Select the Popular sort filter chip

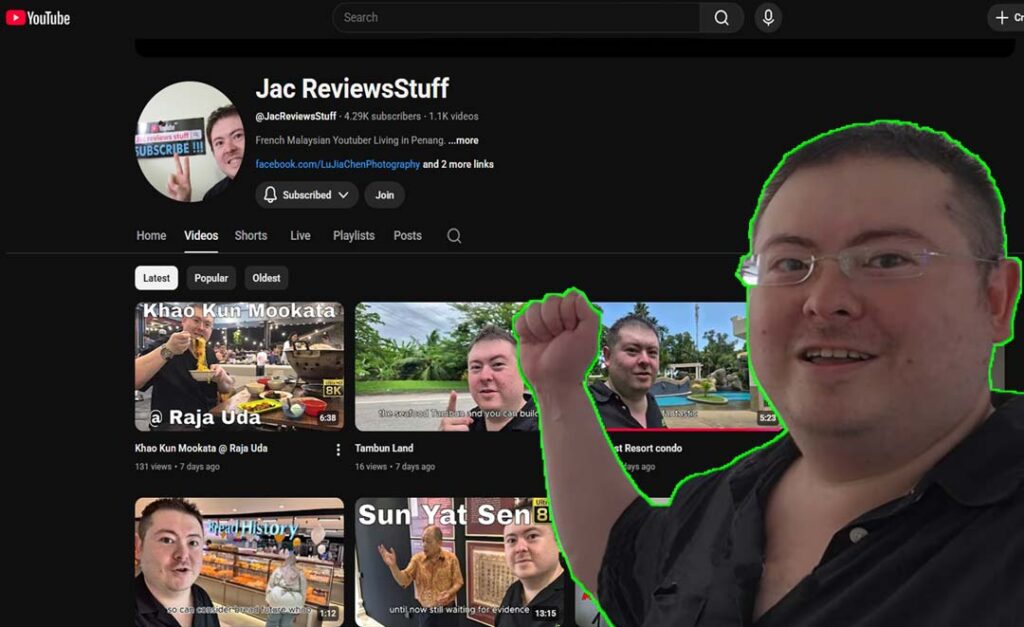coord(211,278)
